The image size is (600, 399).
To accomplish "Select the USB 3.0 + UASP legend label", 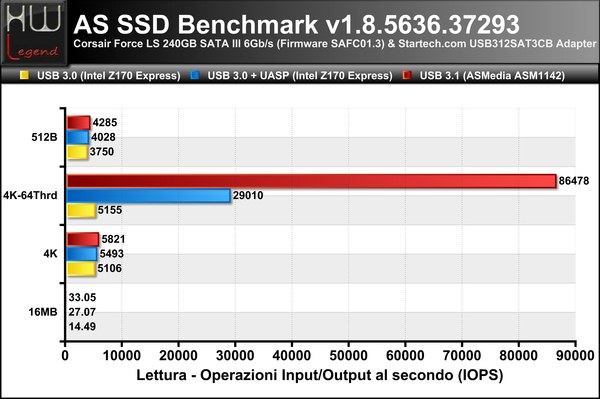I will coord(300,76).
